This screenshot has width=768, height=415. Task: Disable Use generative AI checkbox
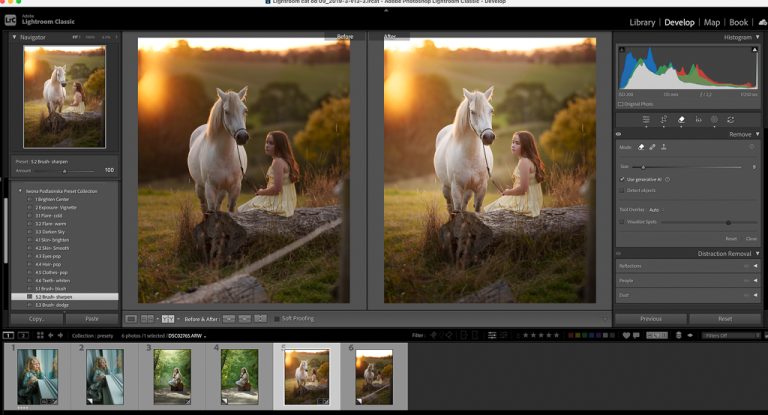(622, 179)
